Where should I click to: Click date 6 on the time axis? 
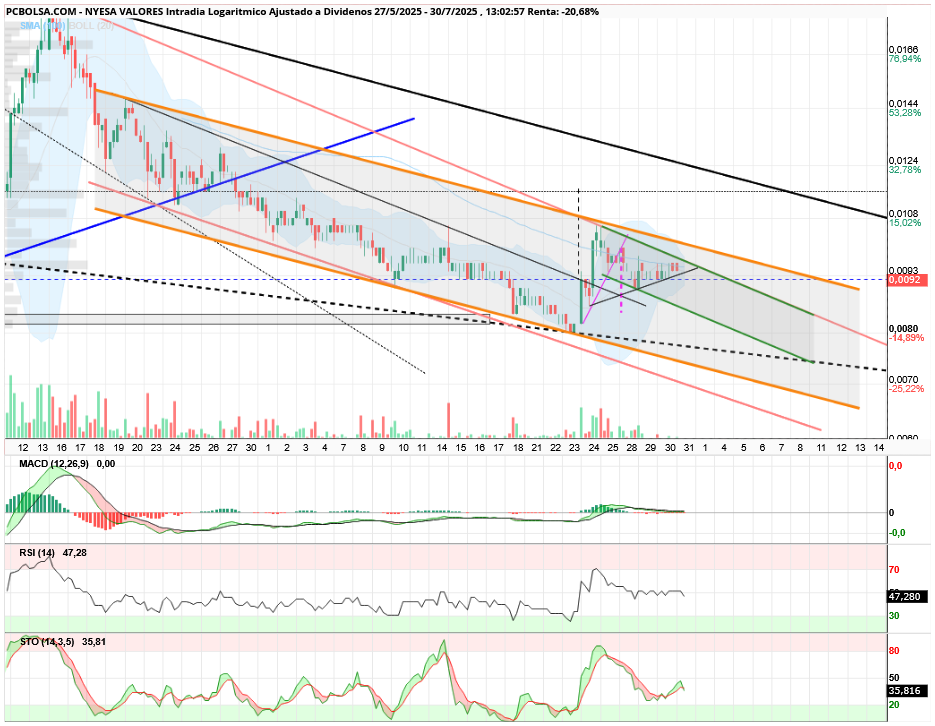coord(762,448)
